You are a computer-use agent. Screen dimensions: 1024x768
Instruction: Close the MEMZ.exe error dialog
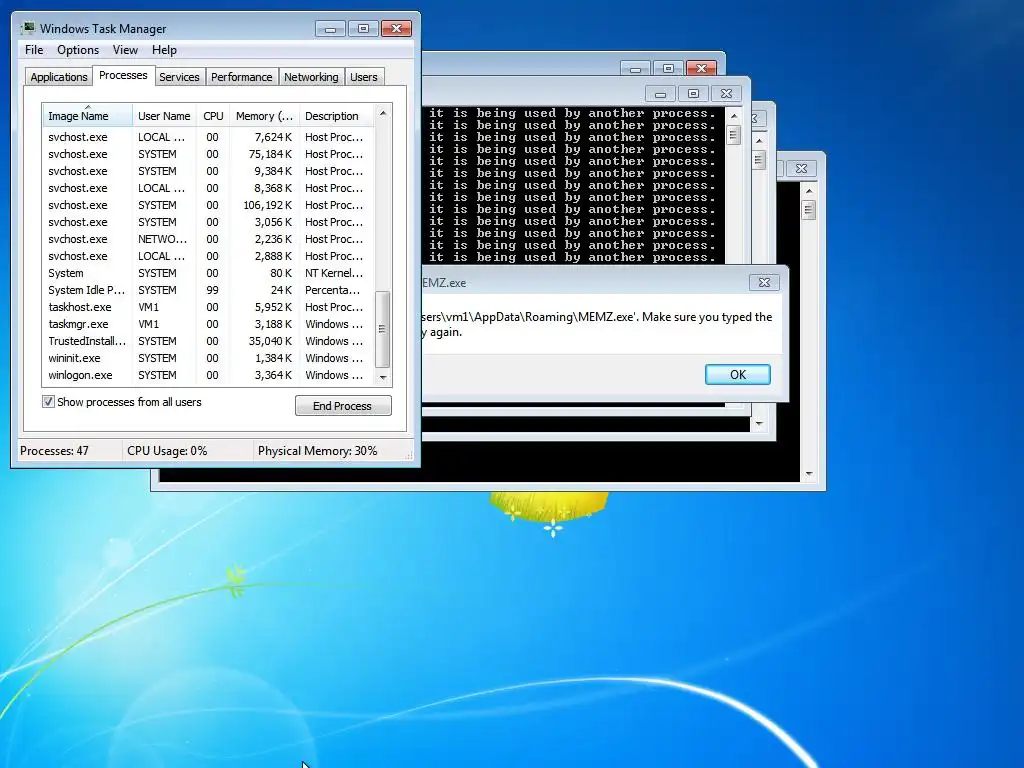[764, 282]
